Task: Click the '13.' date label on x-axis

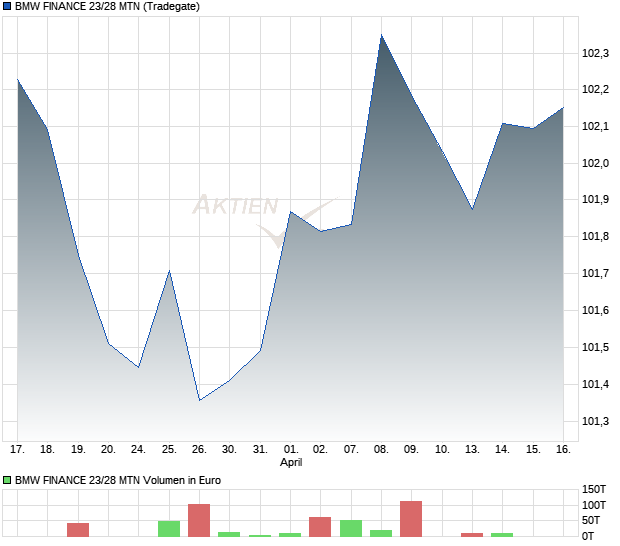Action: pyautogui.click(x=472, y=449)
